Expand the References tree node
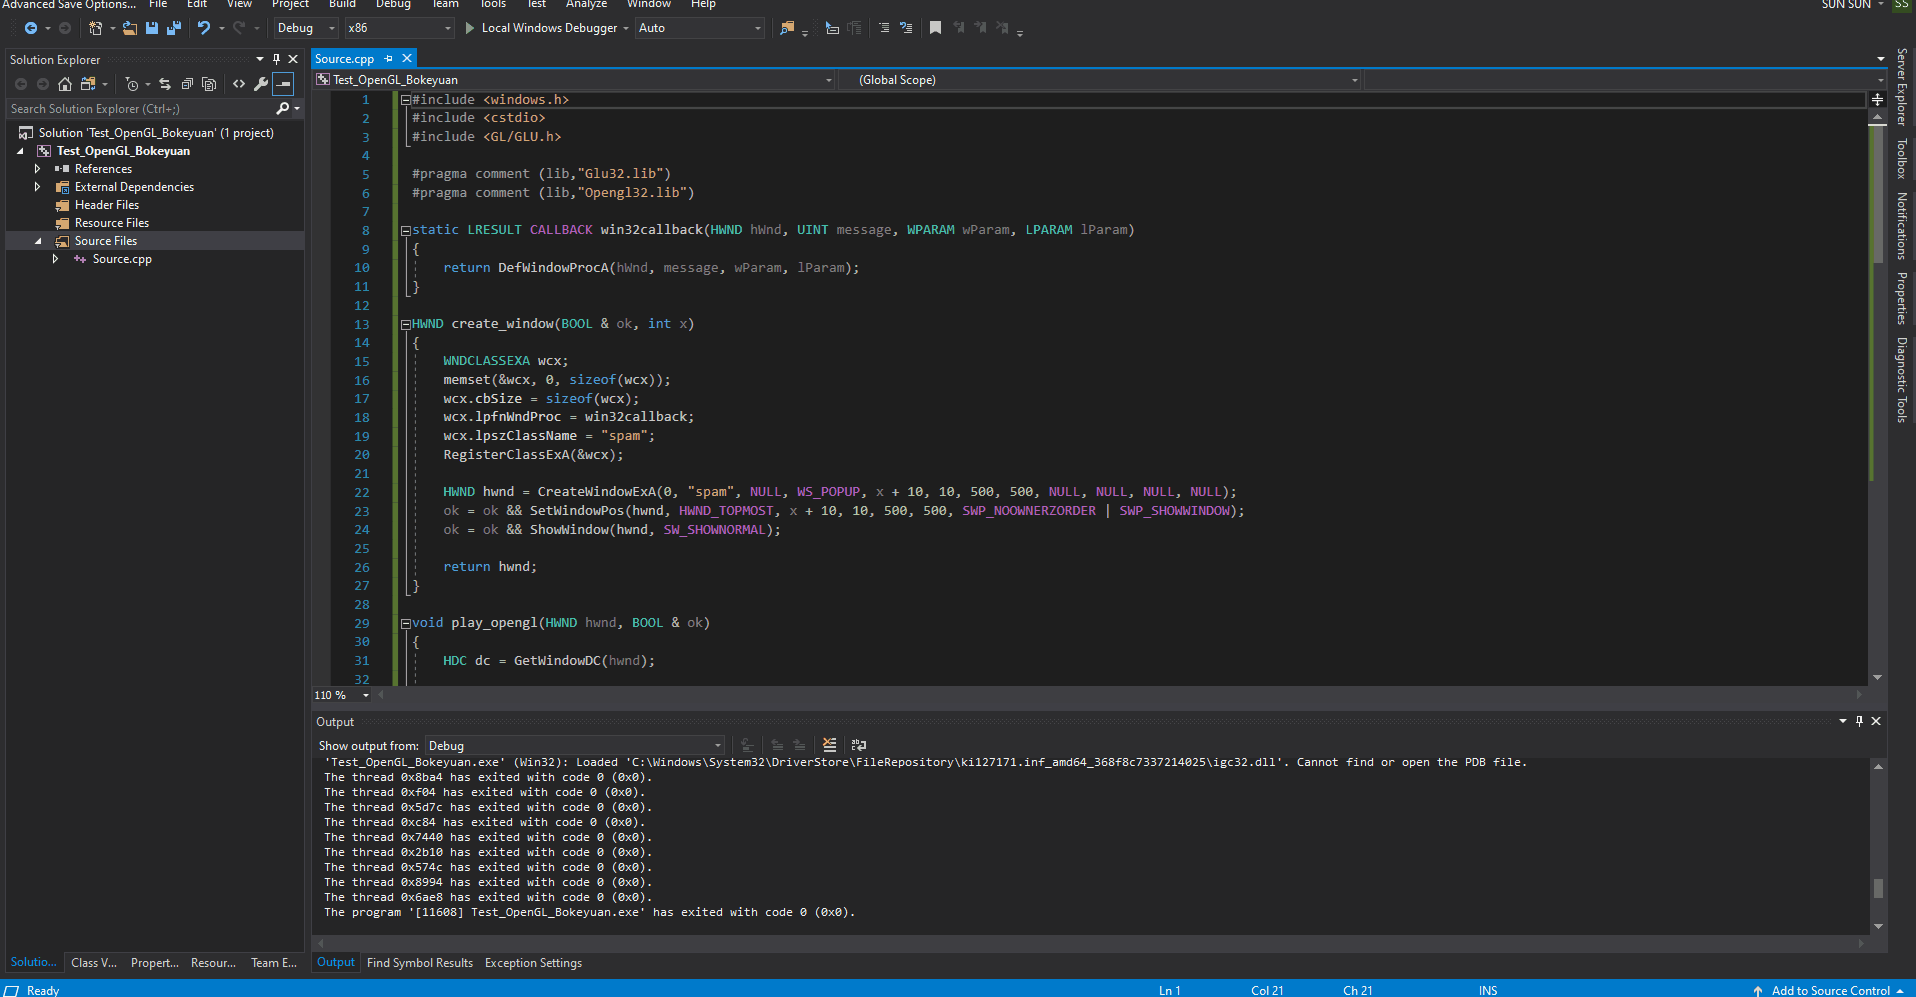 [37, 169]
